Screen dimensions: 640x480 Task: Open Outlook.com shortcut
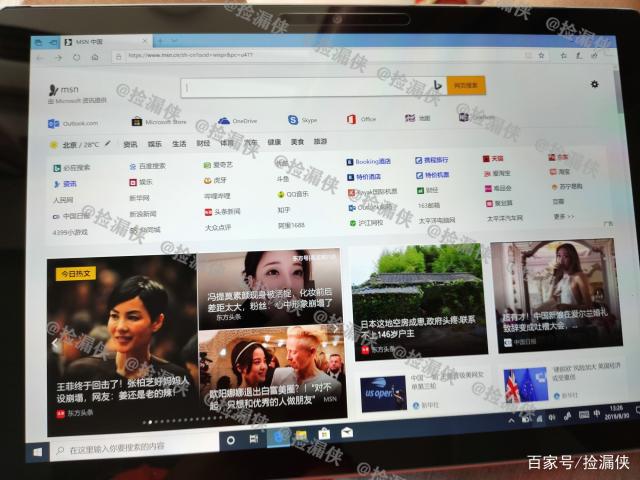[73, 123]
